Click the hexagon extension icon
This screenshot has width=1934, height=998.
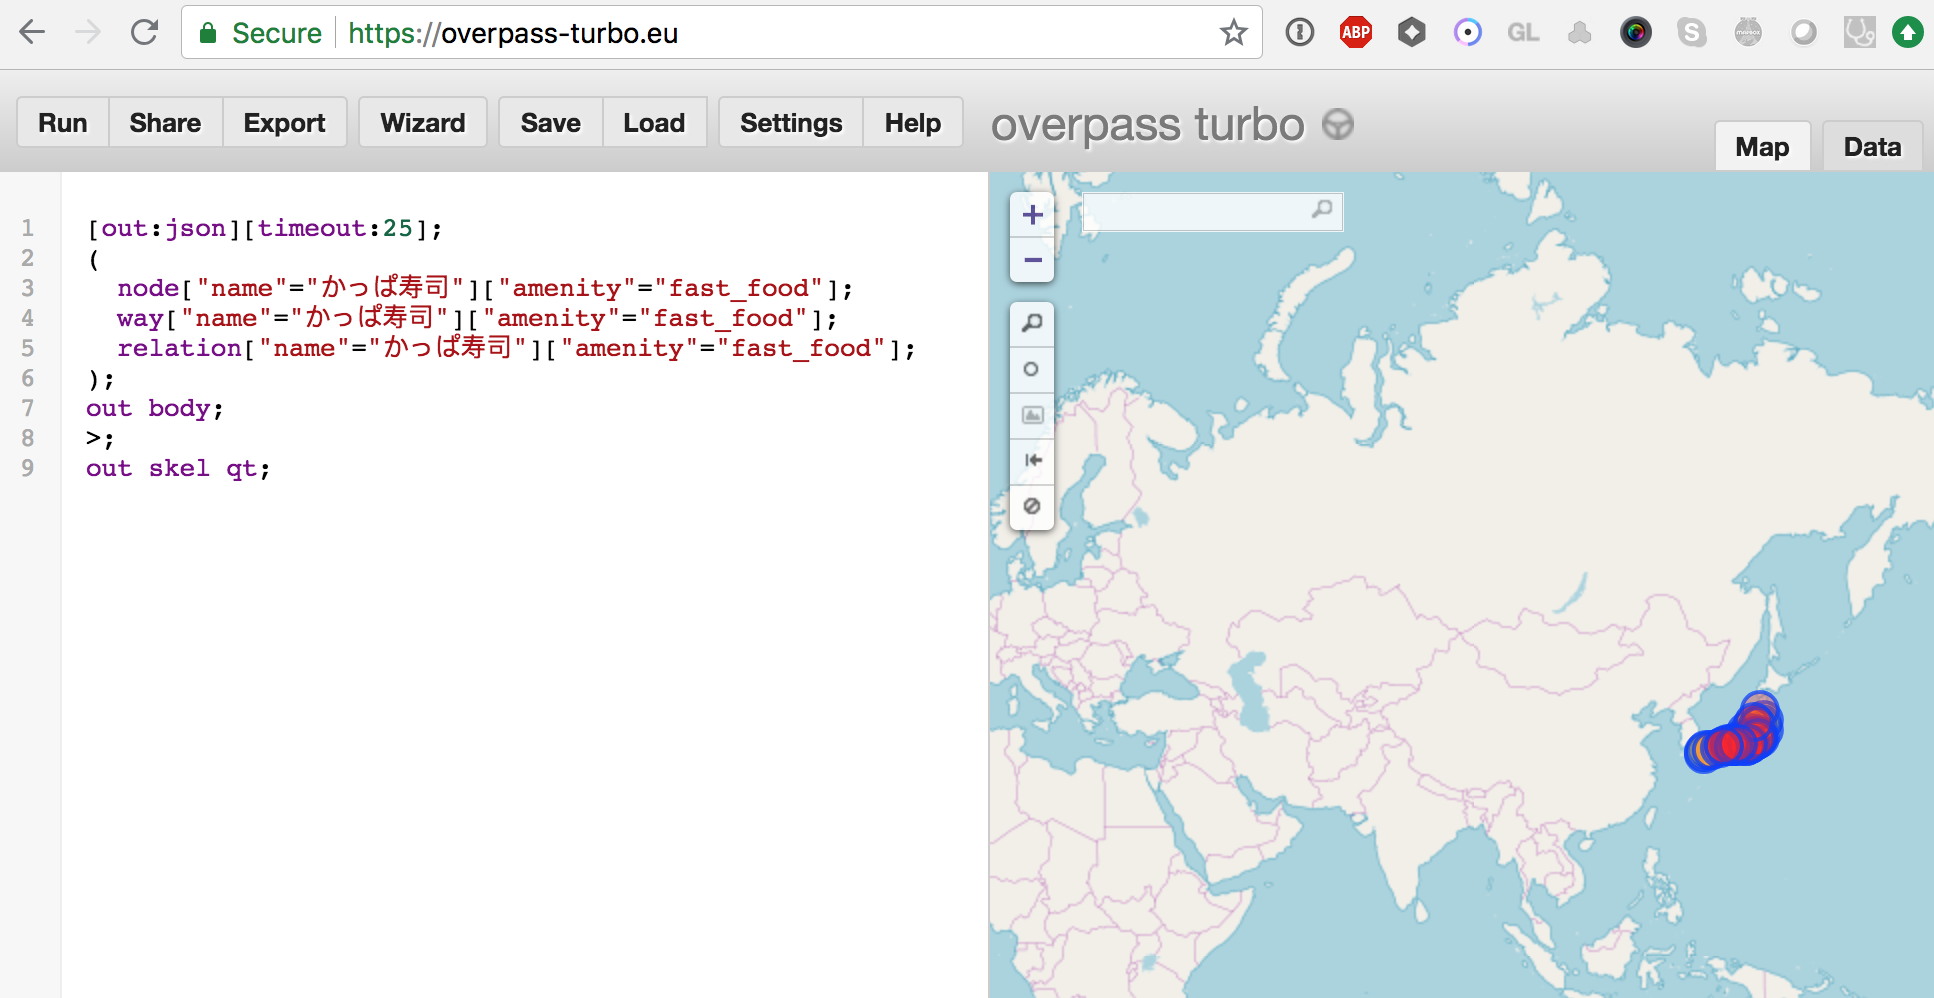pyautogui.click(x=1411, y=33)
